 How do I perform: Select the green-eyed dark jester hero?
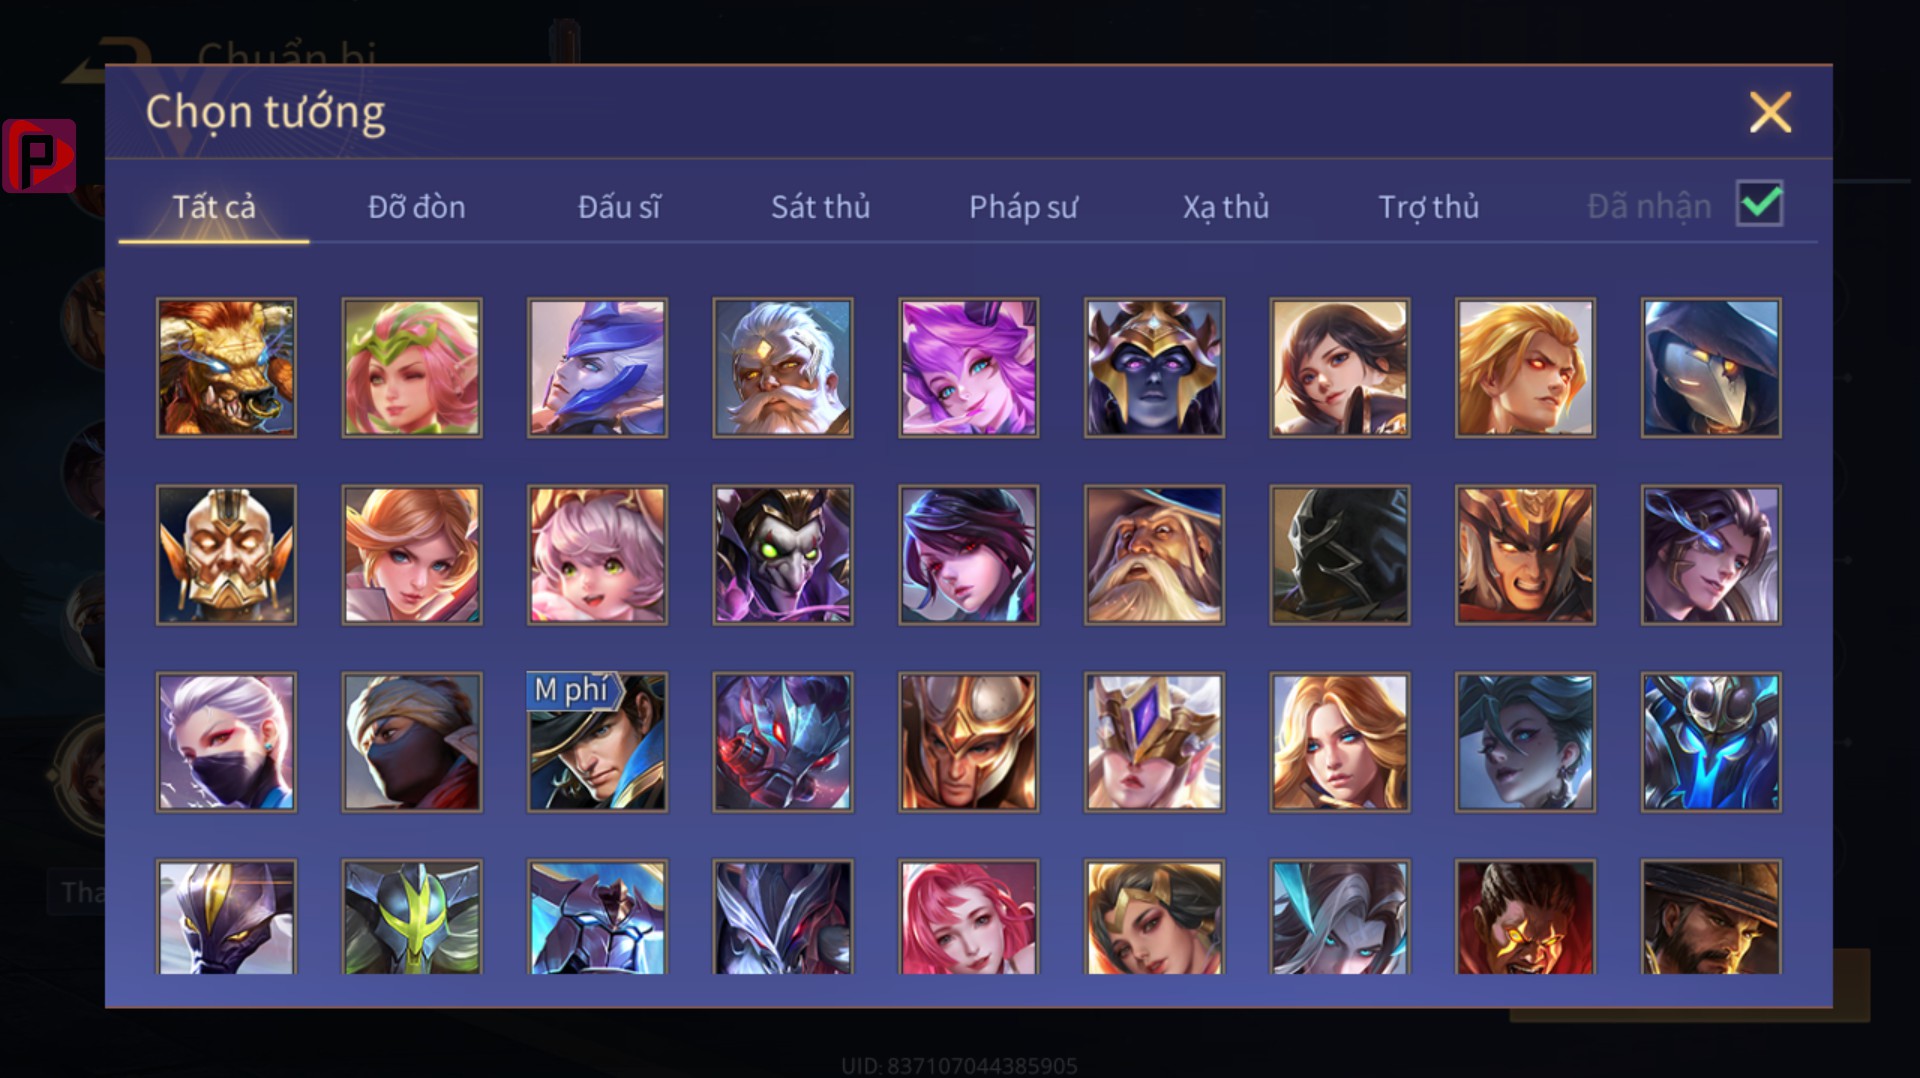(x=783, y=555)
